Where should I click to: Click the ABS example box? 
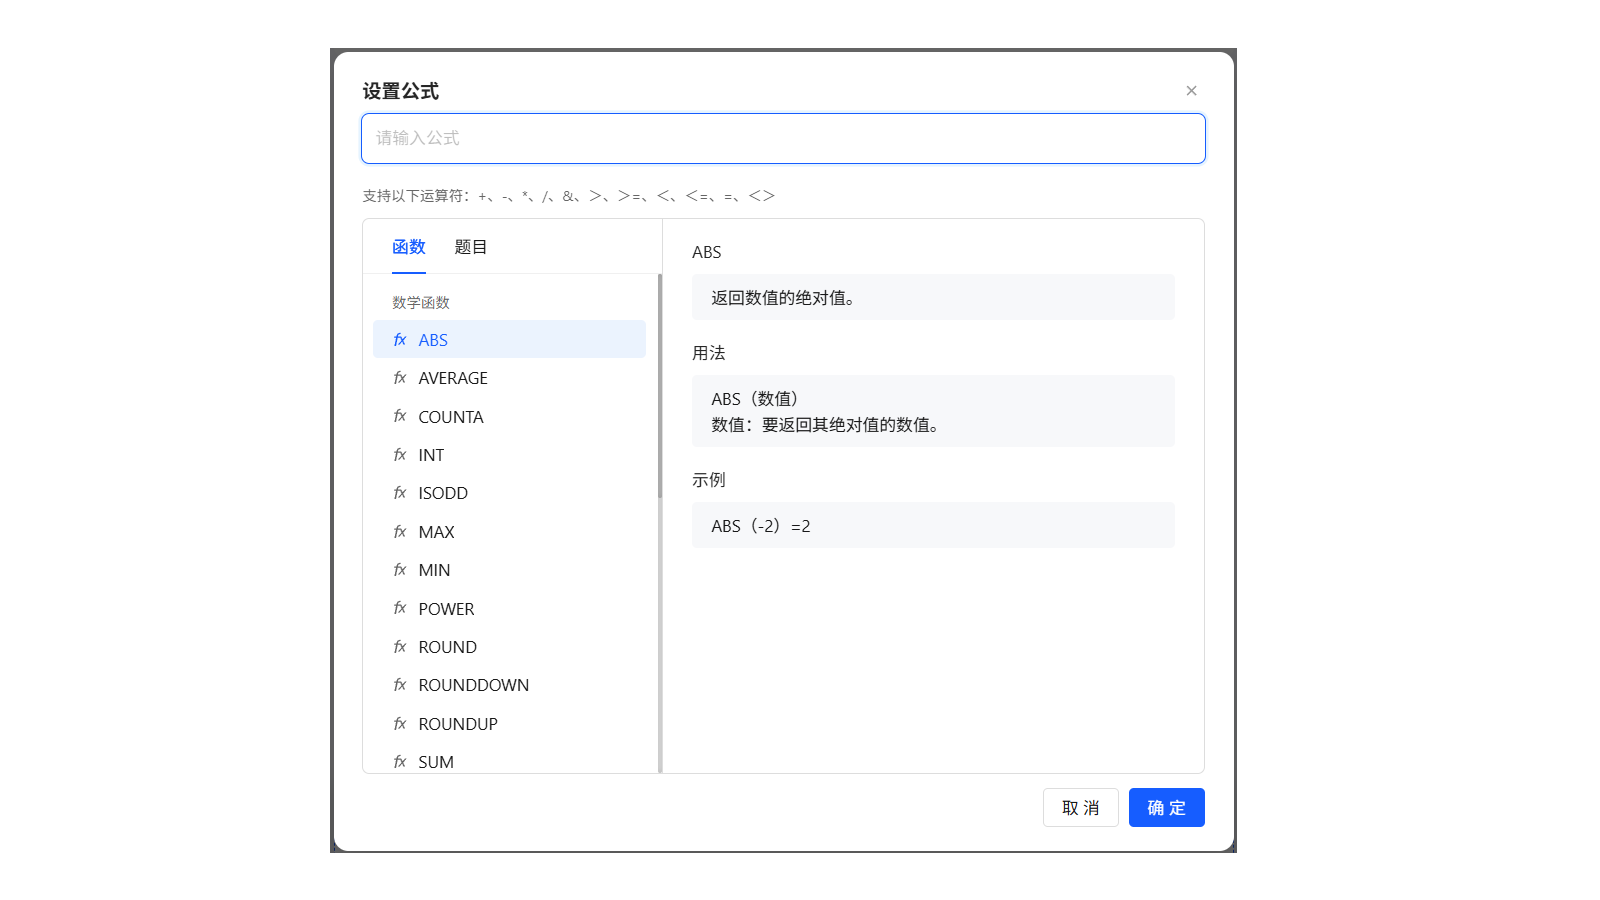pyautogui.click(x=932, y=525)
